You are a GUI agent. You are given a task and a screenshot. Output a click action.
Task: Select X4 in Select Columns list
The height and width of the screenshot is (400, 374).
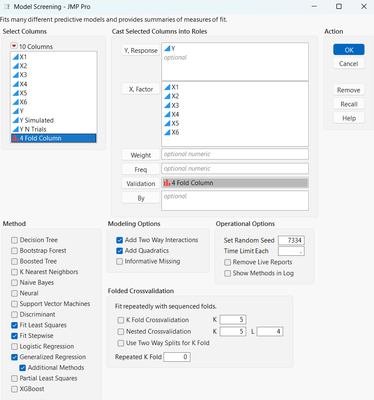pyautogui.click(x=54, y=84)
